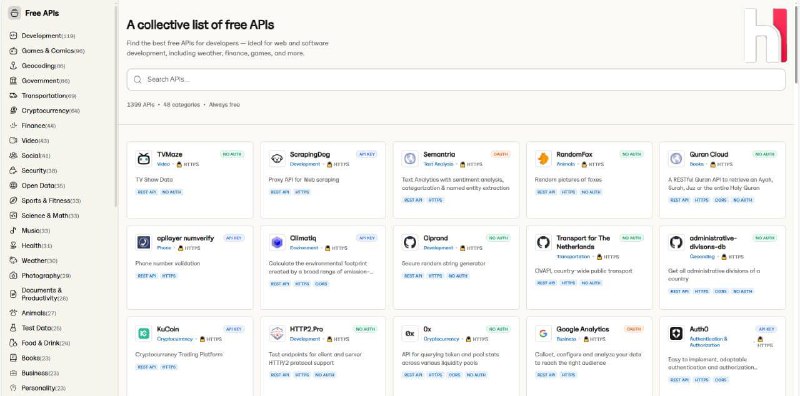Click the Documents & Productivity icon
The height and width of the screenshot is (396, 800).
13,294
